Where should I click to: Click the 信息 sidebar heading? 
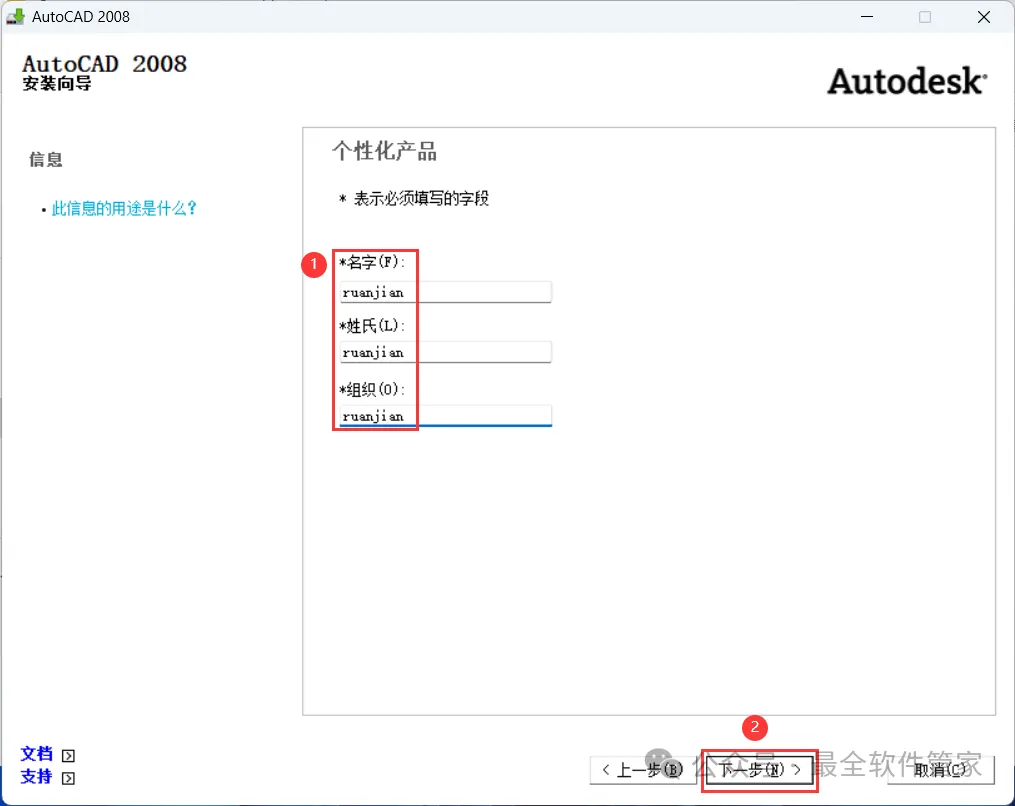[46, 159]
